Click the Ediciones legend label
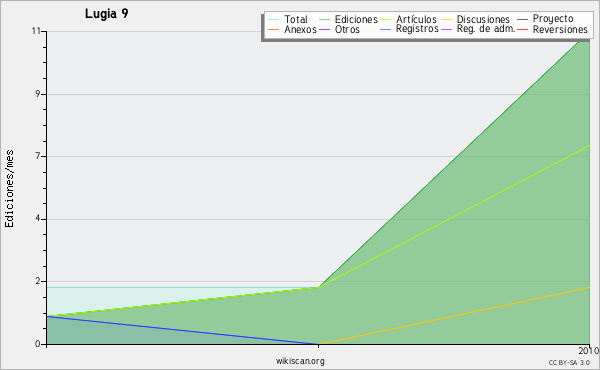This screenshot has width=600, height=370. [356, 19]
